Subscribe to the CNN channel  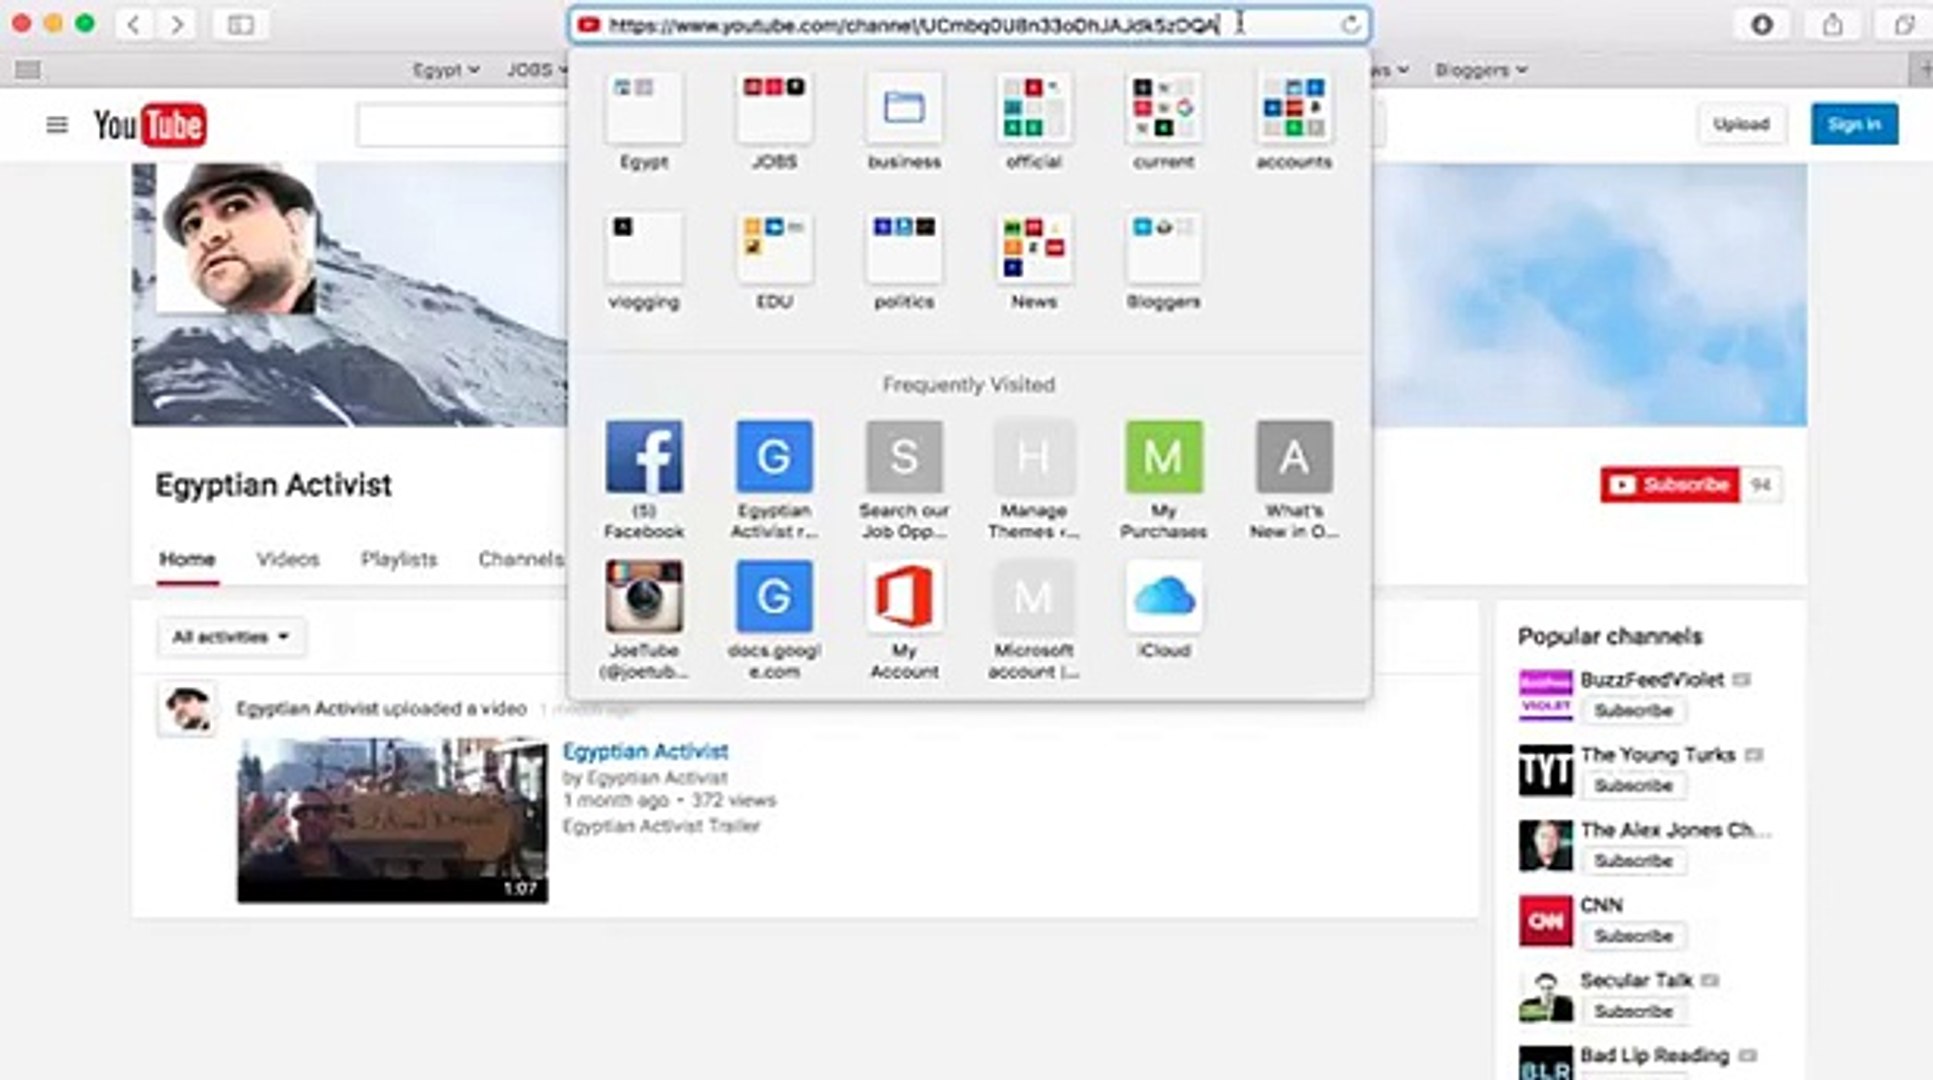click(1632, 936)
